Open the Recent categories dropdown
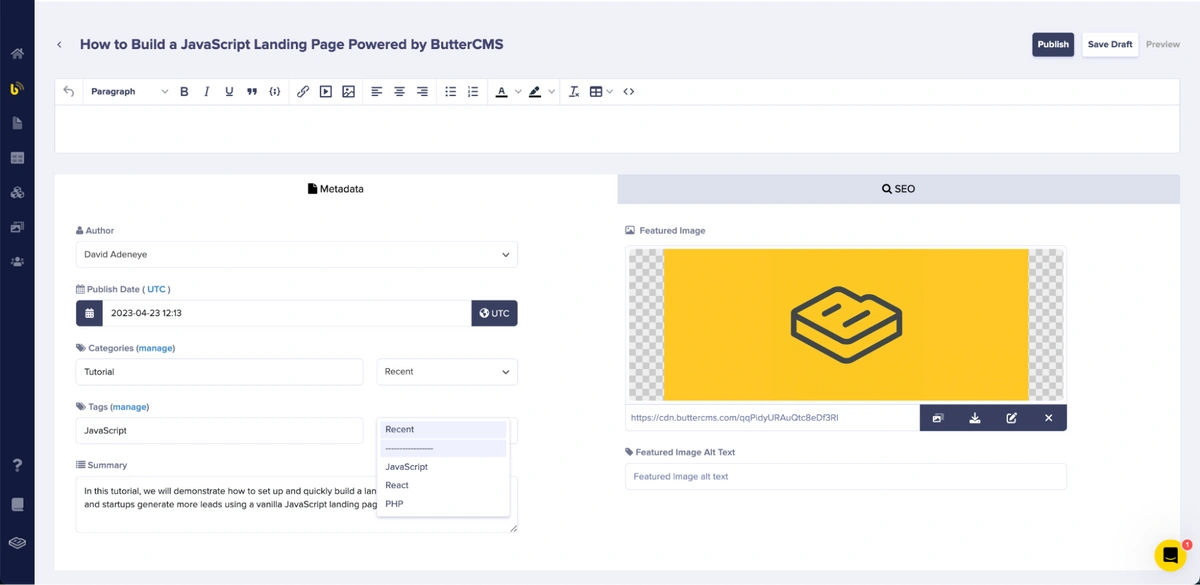This screenshot has height=585, width=1200. coord(447,372)
